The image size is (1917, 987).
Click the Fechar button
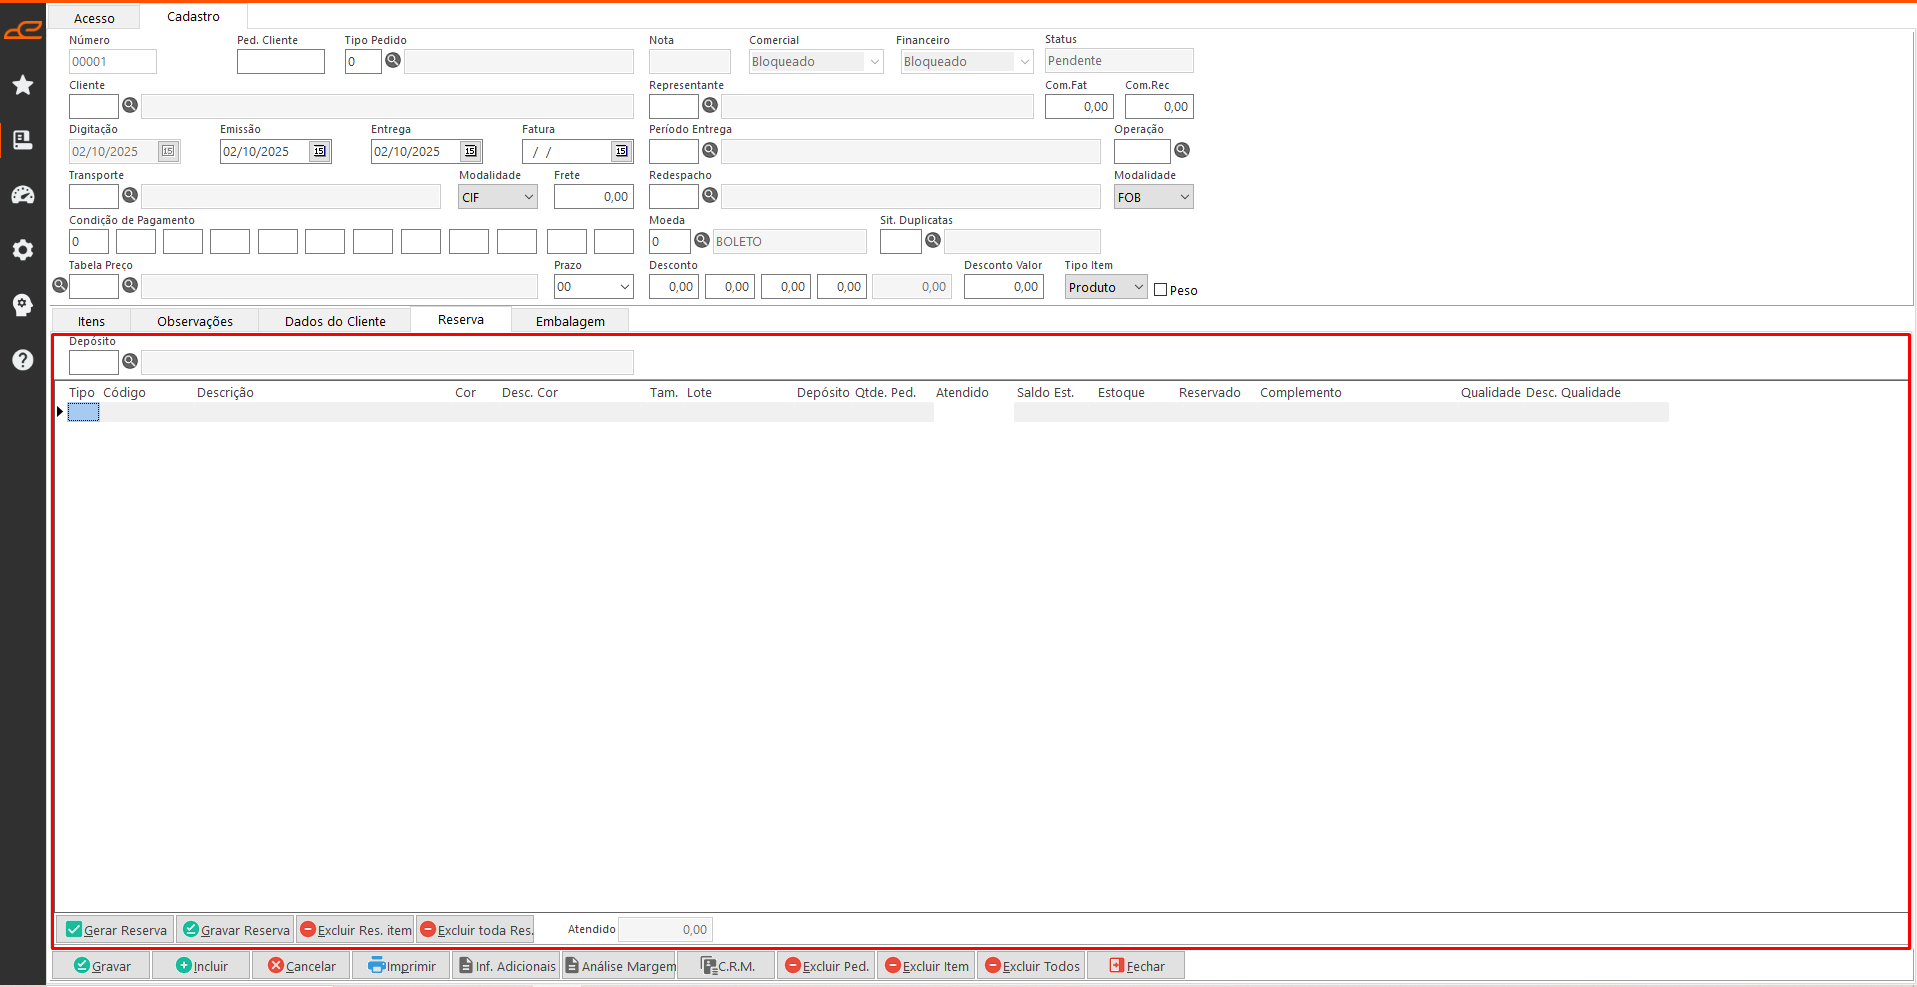click(x=1136, y=966)
